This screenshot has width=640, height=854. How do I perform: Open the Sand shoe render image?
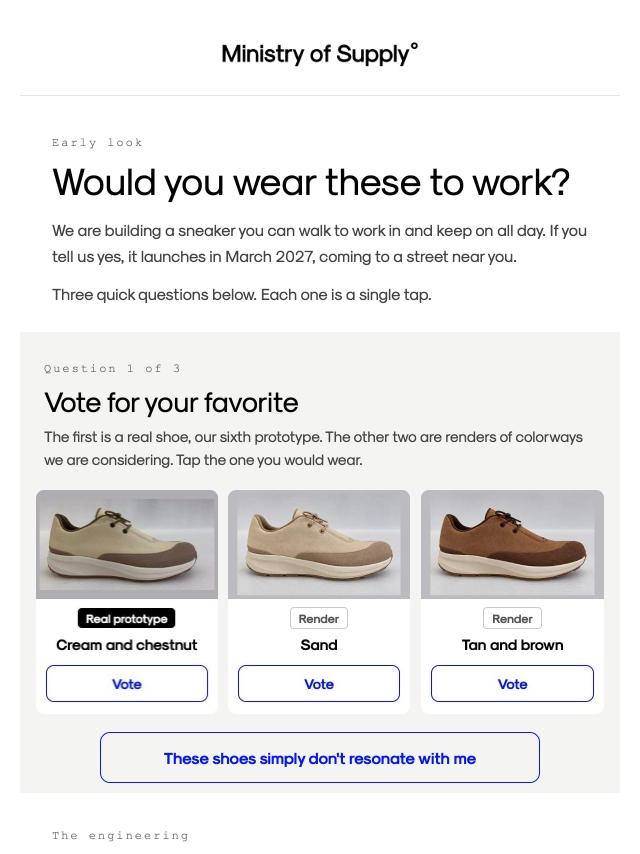319,544
